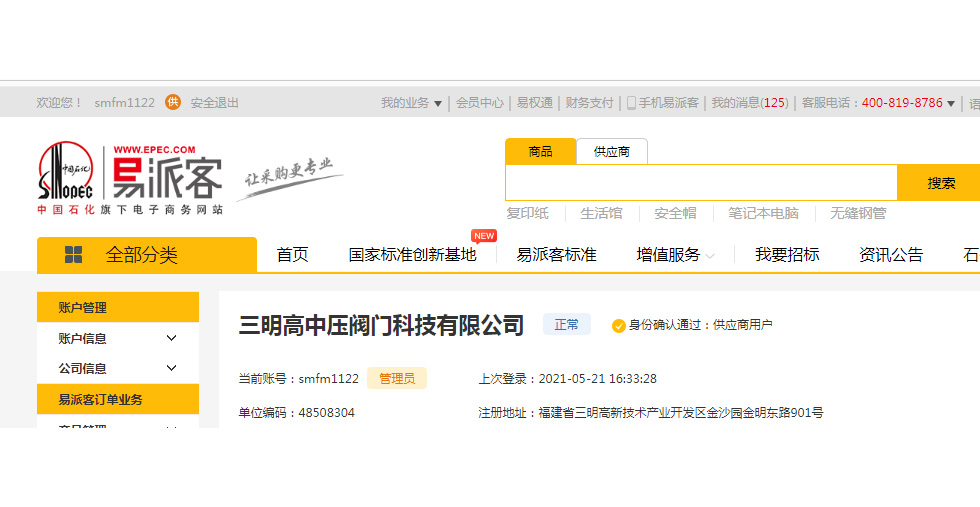Click the 搜索 search button
This screenshot has width=980, height=507.
[x=939, y=183]
